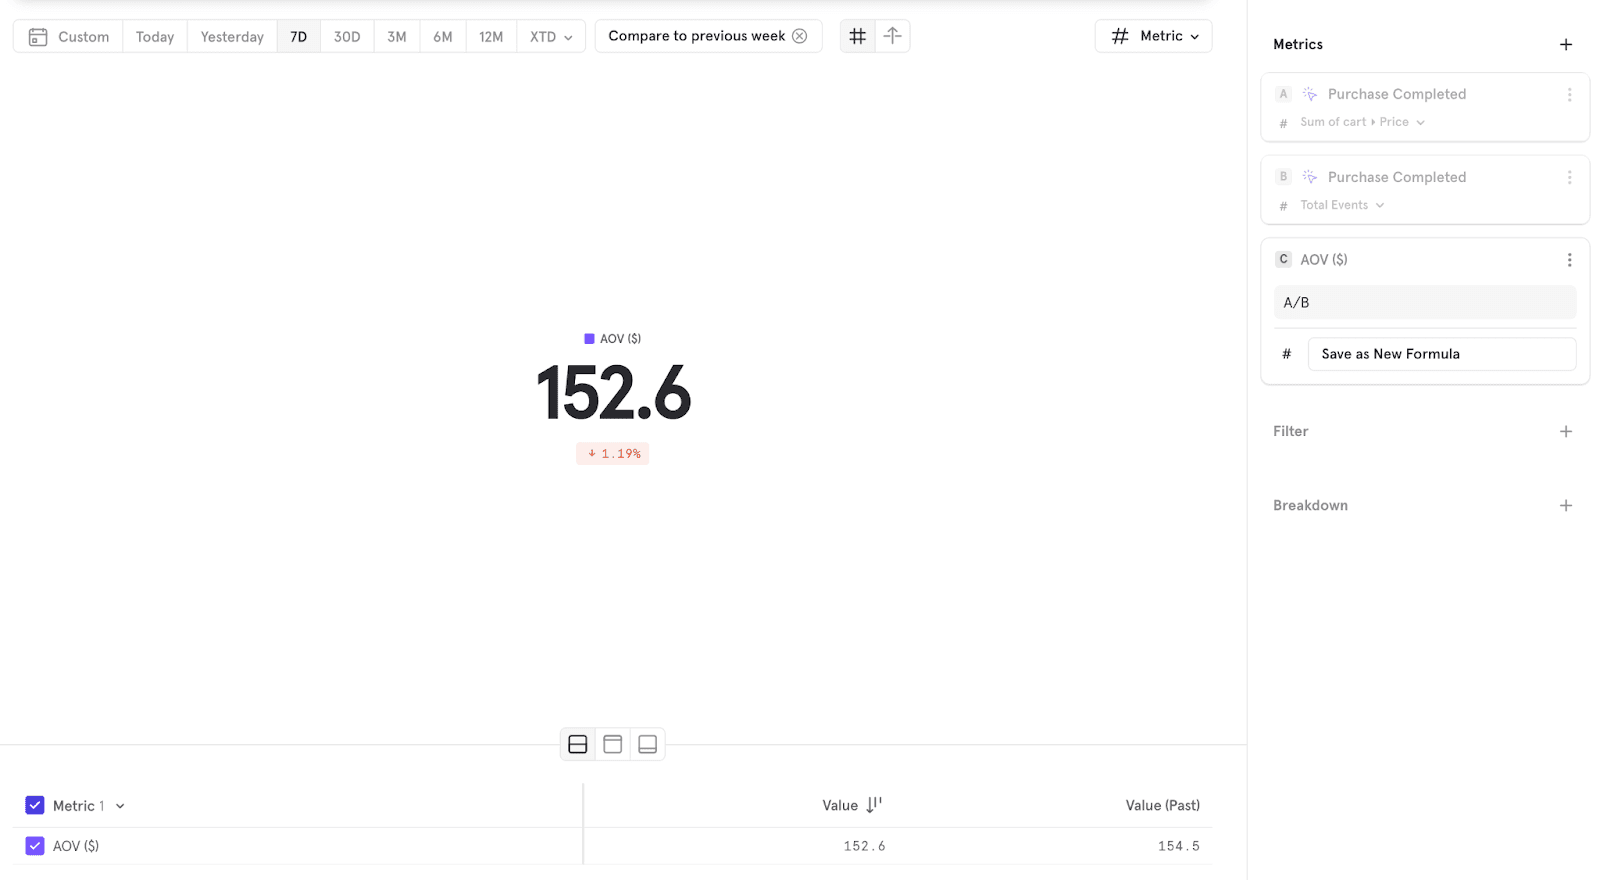The width and height of the screenshot is (1600, 880).
Task: Select the 30D time range tab
Action: (x=347, y=37)
